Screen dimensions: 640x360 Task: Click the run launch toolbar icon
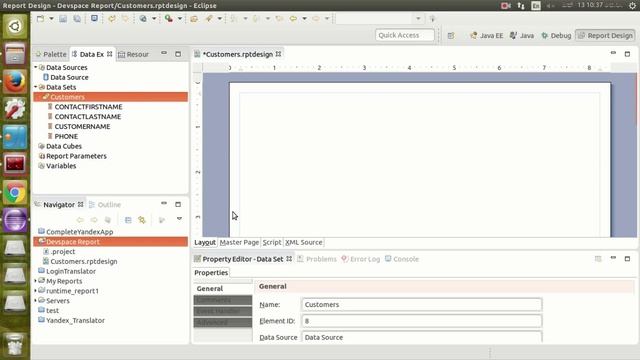pos(169,19)
